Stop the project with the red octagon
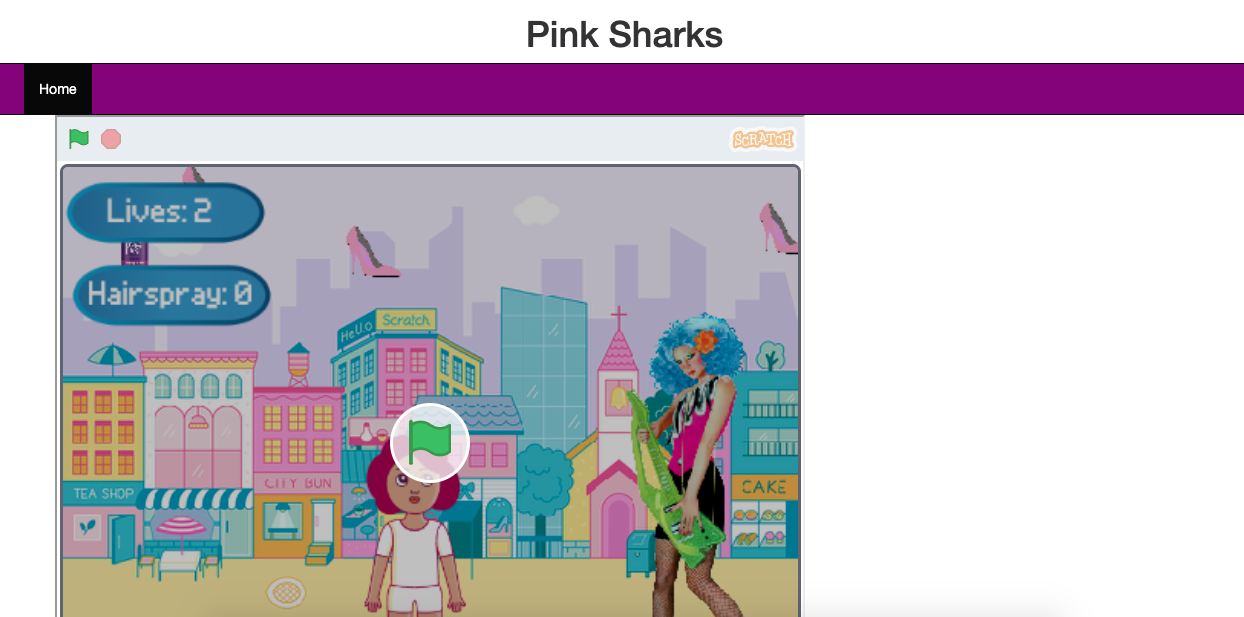The width and height of the screenshot is (1244, 617). click(111, 139)
